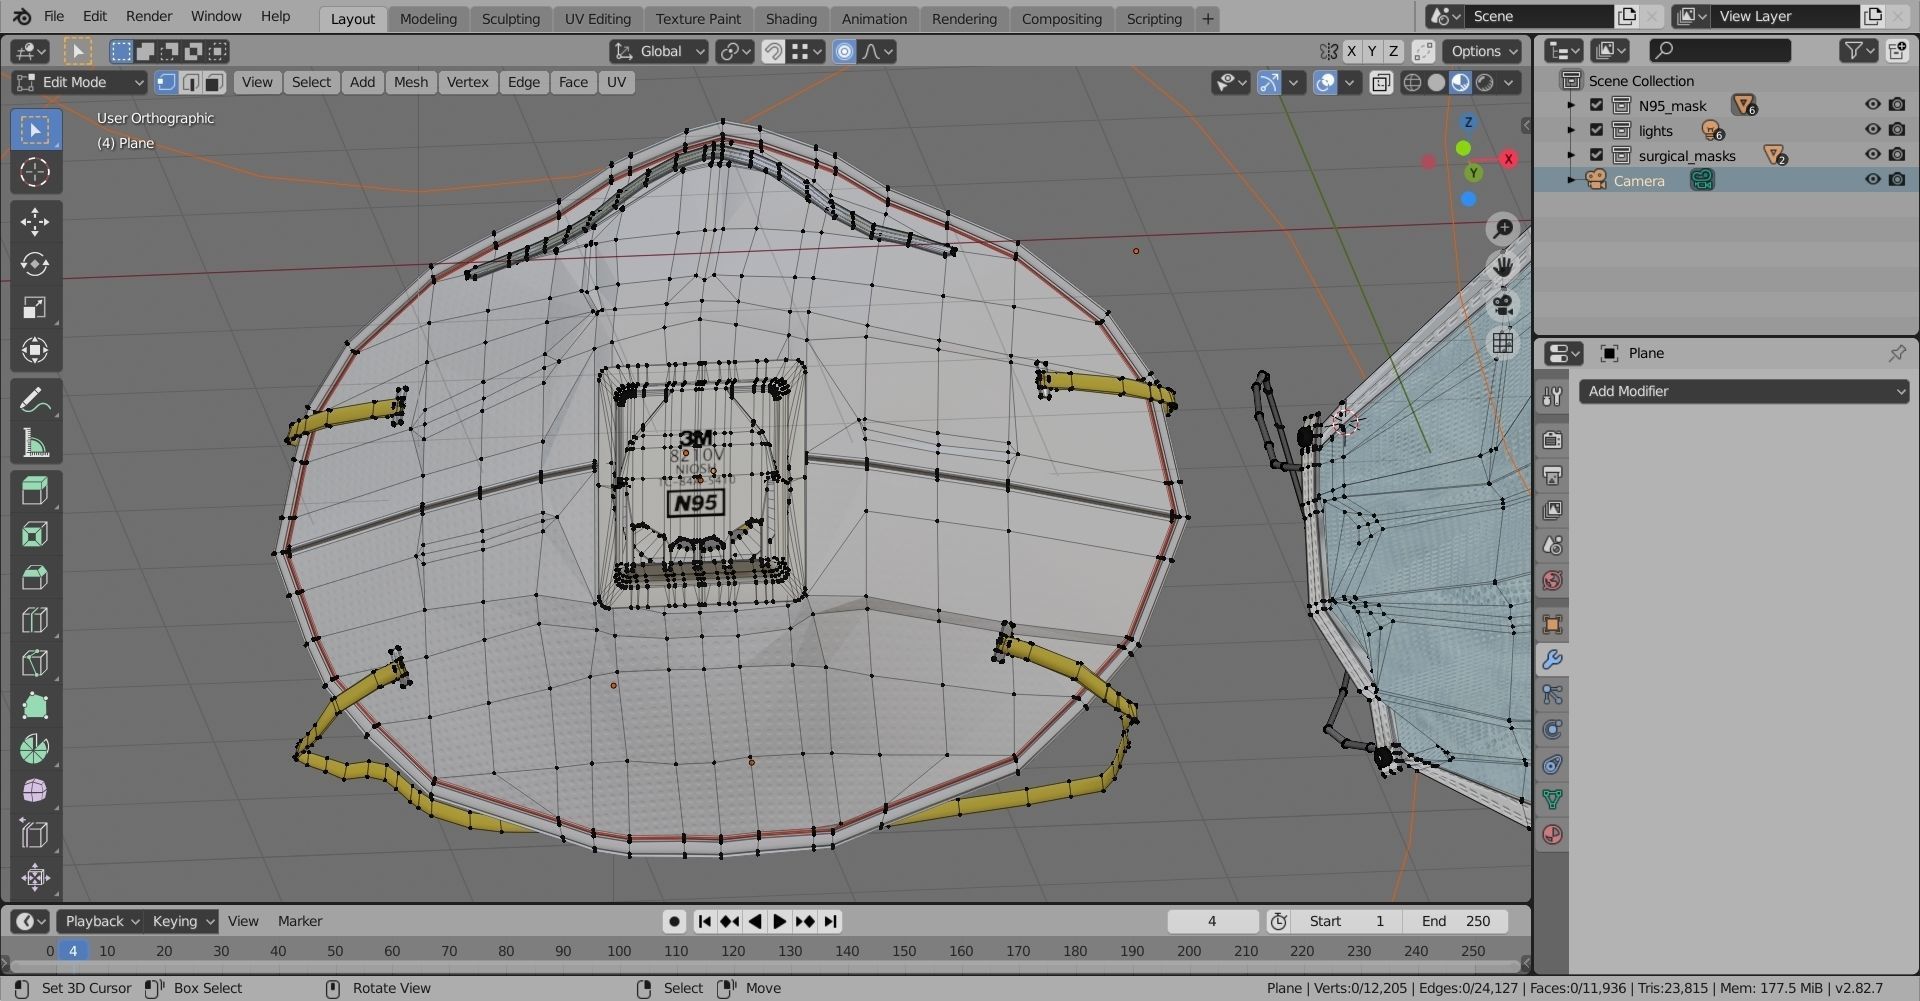Pick the Measure tool
Viewport: 1920px width, 1001px height.
pyautogui.click(x=35, y=444)
